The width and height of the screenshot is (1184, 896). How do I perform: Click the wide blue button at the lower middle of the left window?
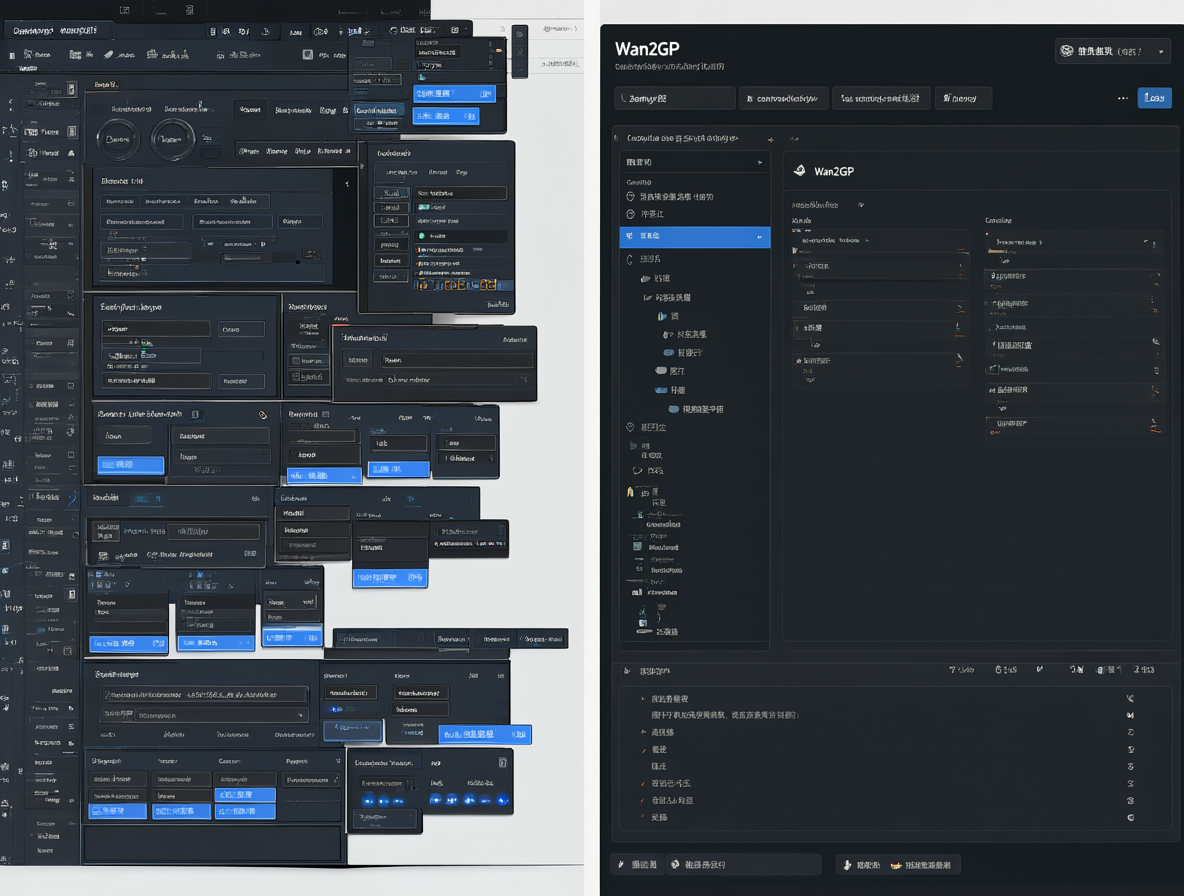(485, 734)
